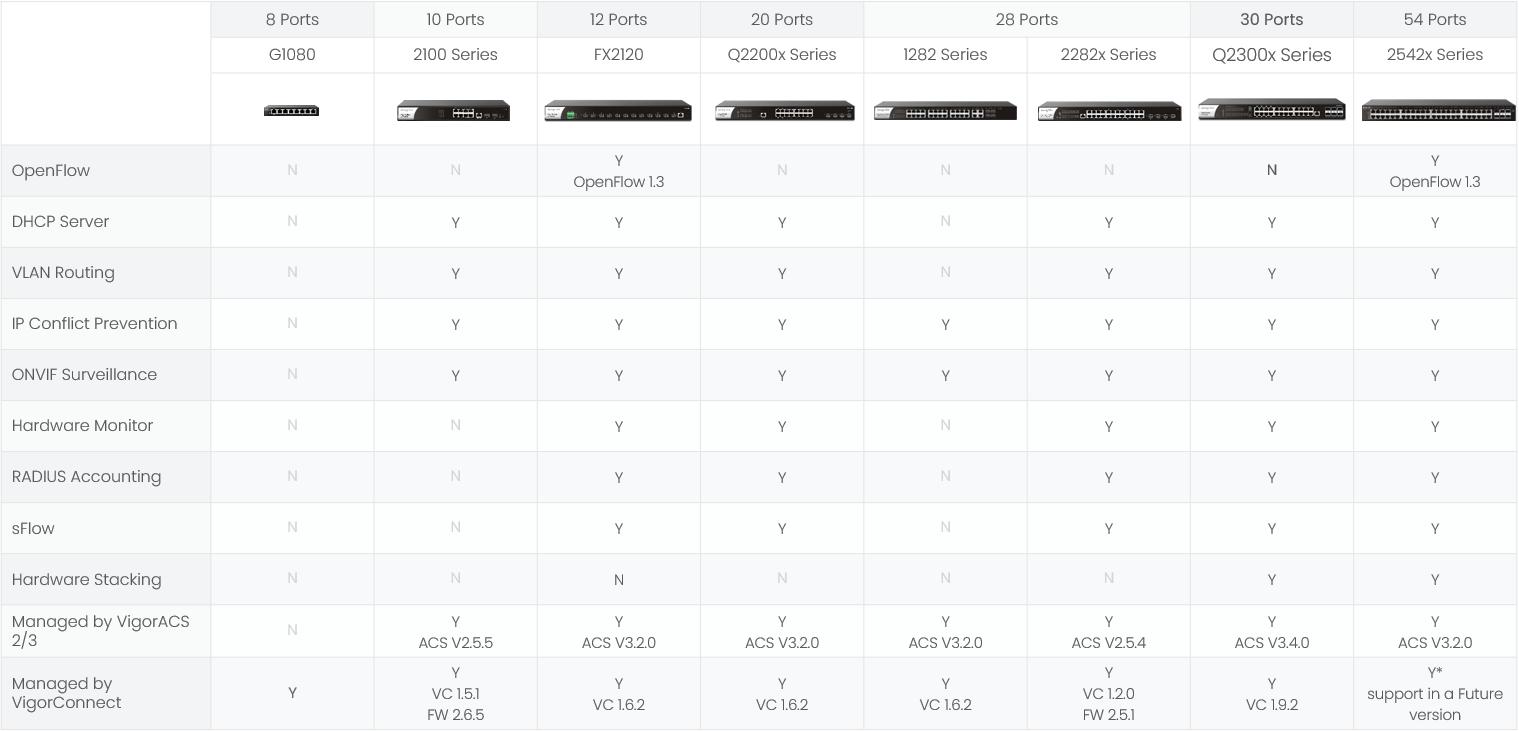
Task: Select the 28 Ports column header
Action: [x=1026, y=19]
